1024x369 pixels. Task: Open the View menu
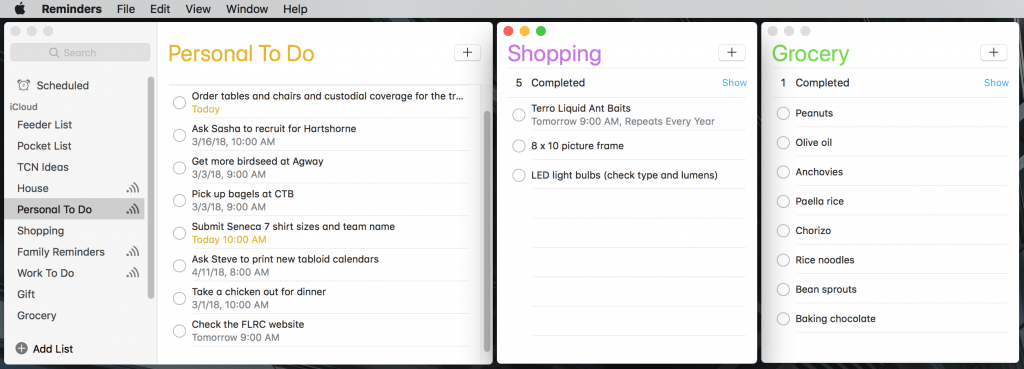coord(198,9)
